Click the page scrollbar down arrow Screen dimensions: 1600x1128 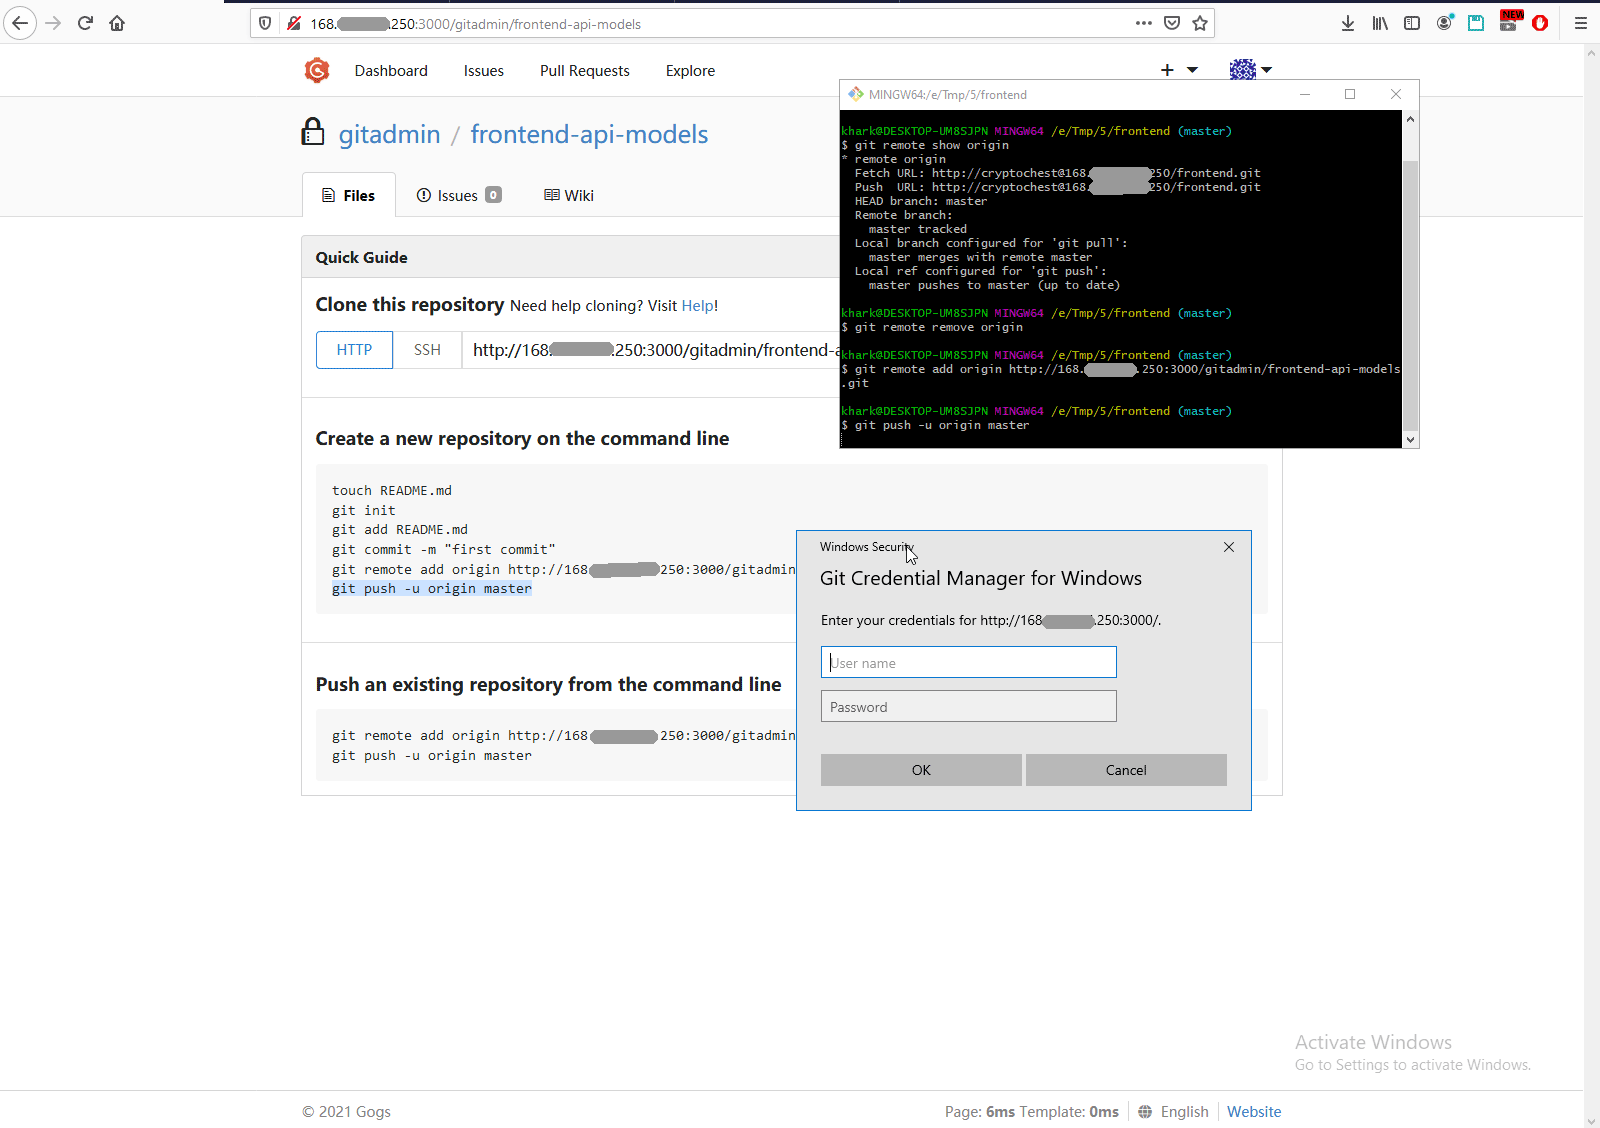[1591, 1120]
